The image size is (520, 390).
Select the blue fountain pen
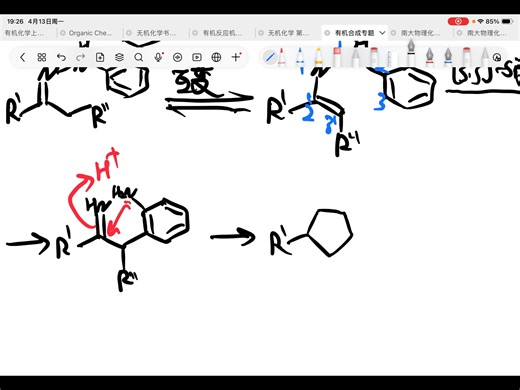448,57
